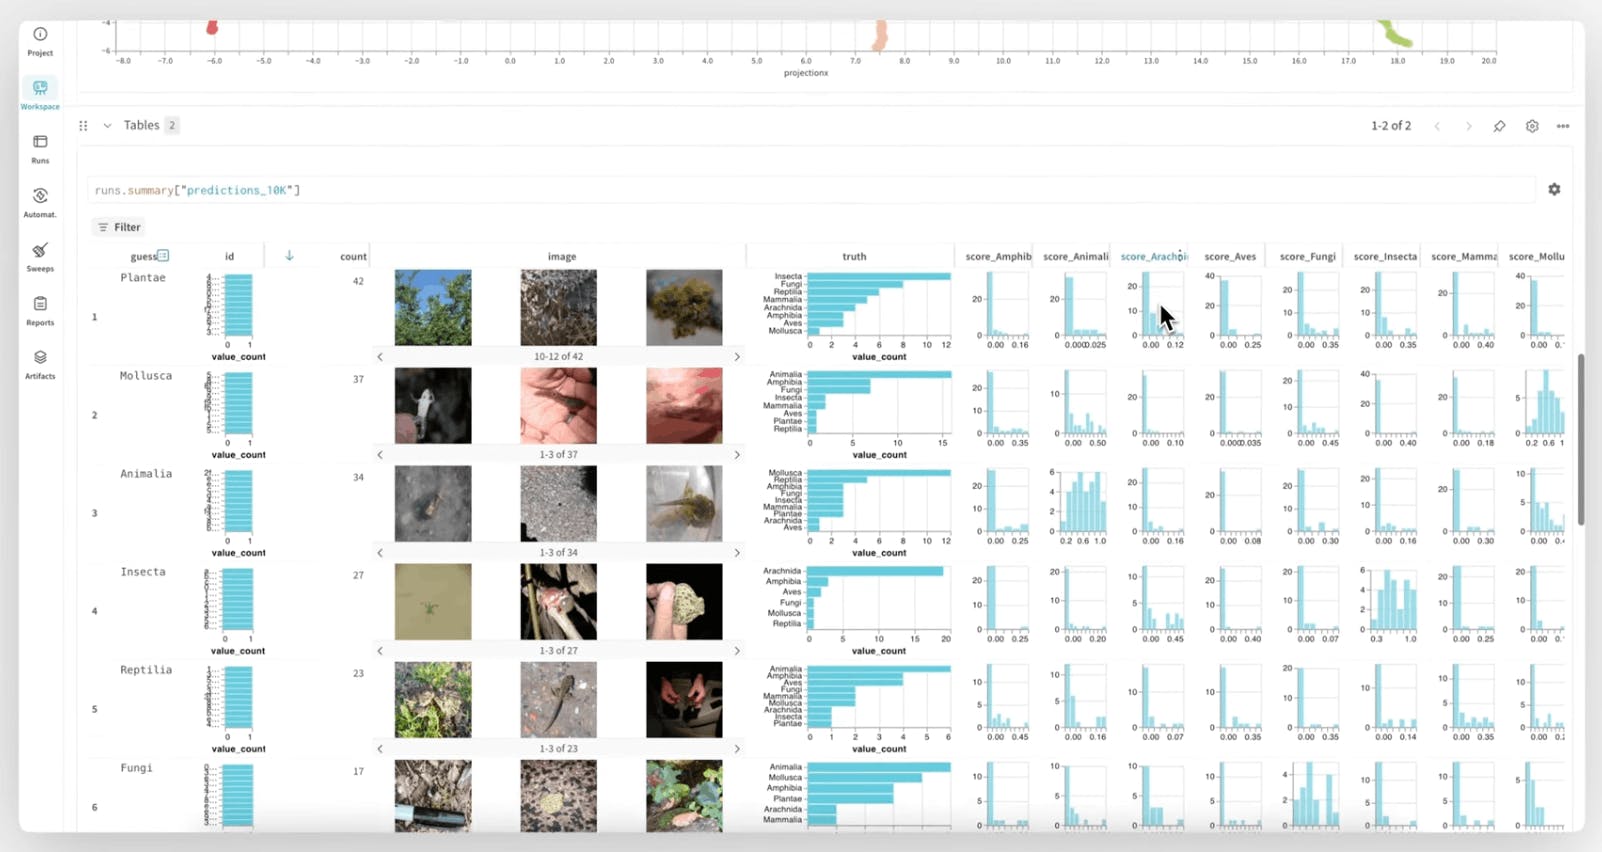Open the tree and blue sky thumbnail in Plantae row
This screenshot has height=852, width=1602.
pyautogui.click(x=433, y=308)
